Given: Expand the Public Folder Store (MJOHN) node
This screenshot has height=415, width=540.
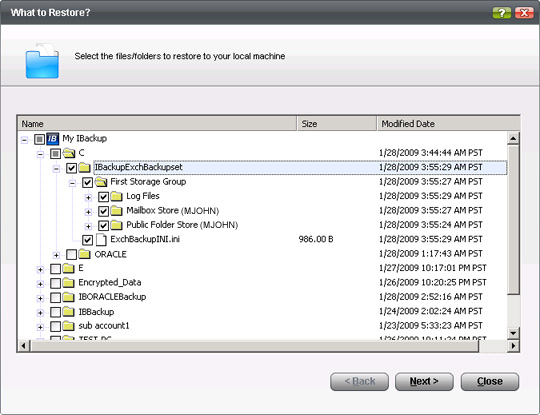Looking at the screenshot, I should tap(88, 226).
